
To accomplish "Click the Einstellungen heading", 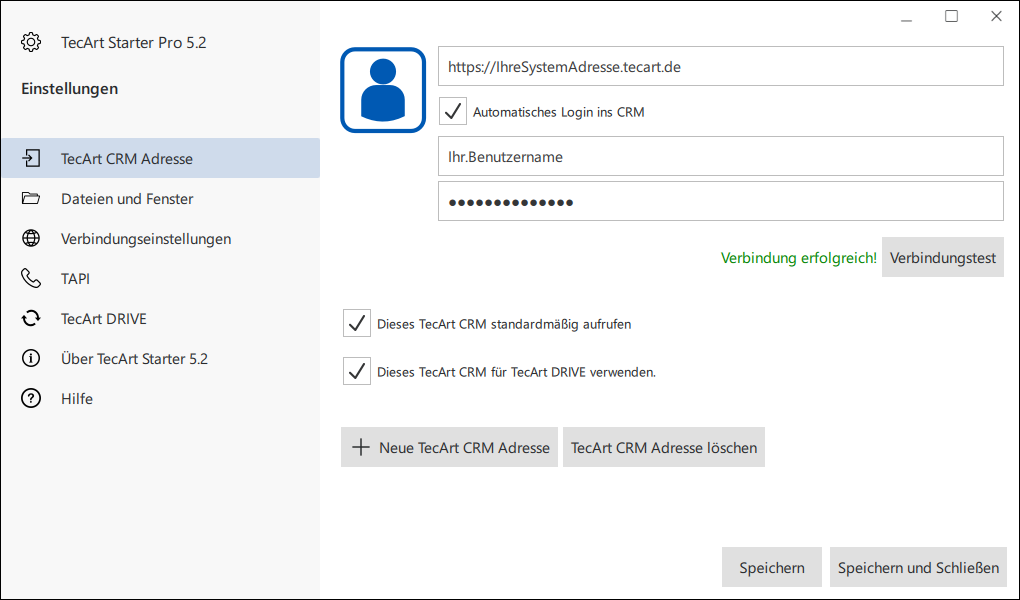I will (x=70, y=89).
